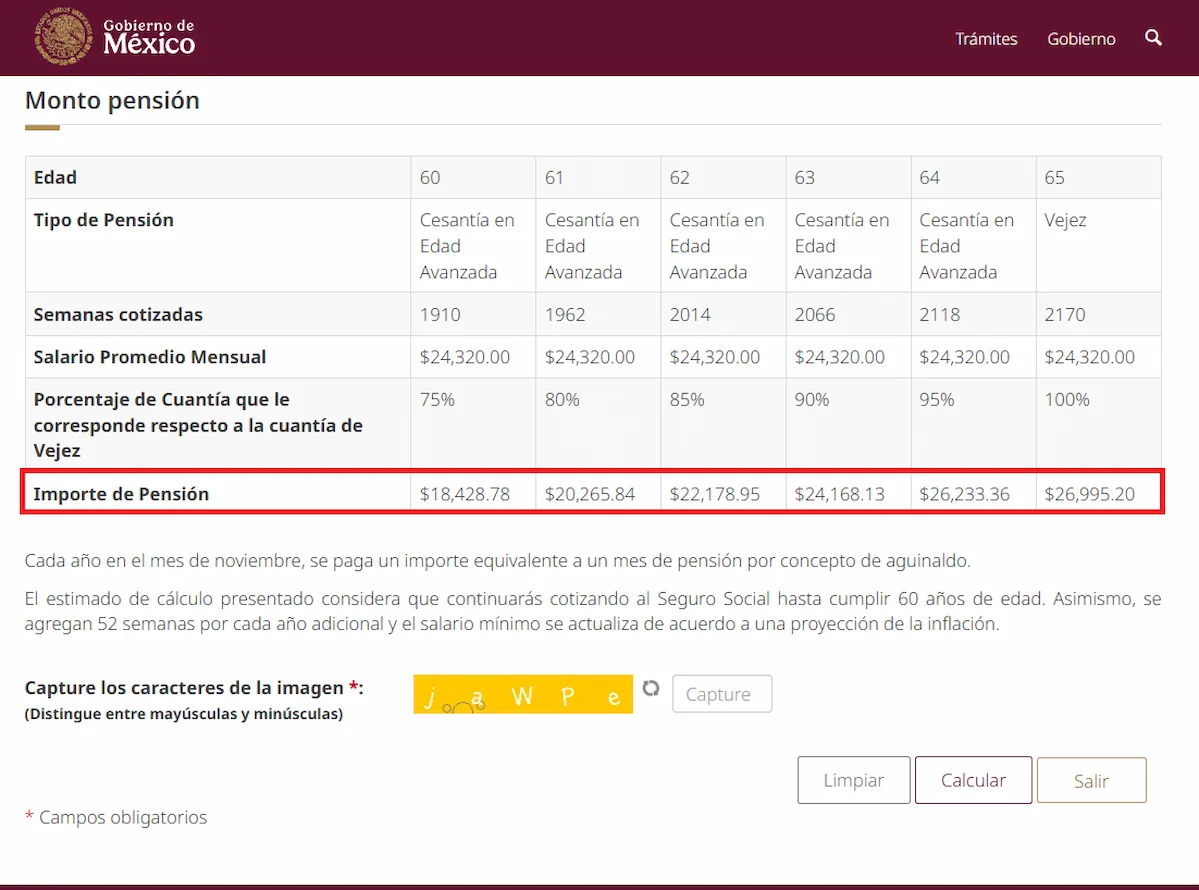Select the 75% percentage cell
The image size is (1199, 890).
437,400
